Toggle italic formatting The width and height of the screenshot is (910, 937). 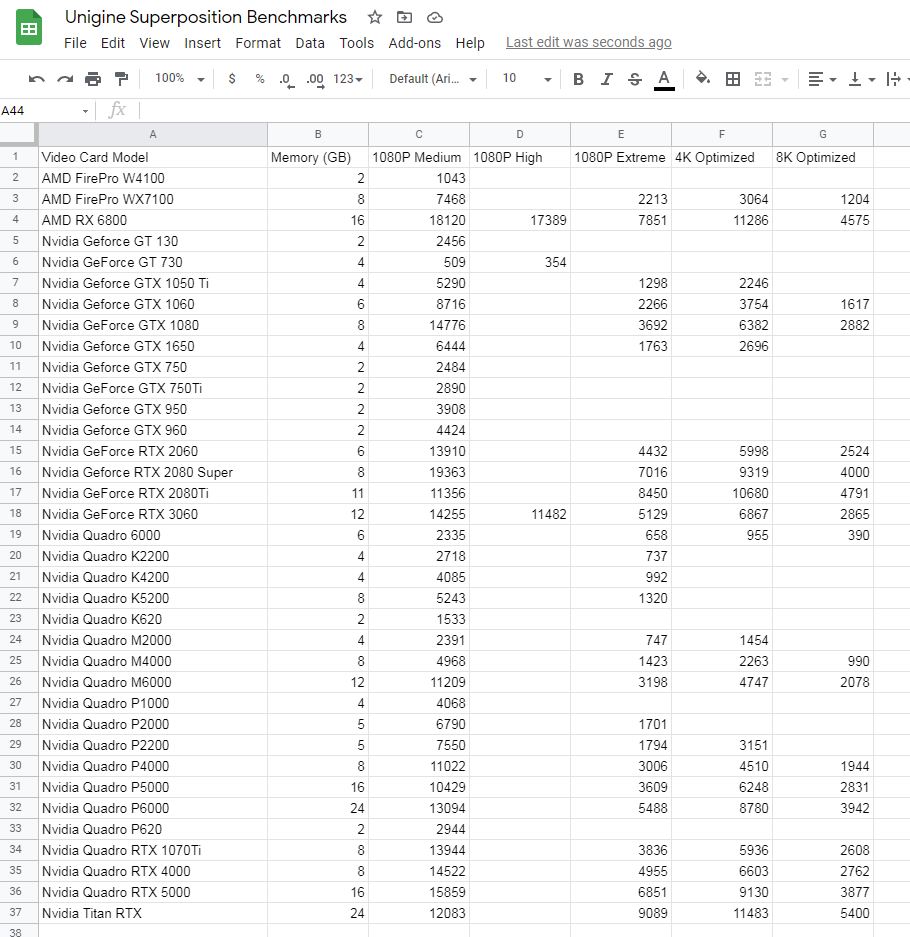point(606,79)
